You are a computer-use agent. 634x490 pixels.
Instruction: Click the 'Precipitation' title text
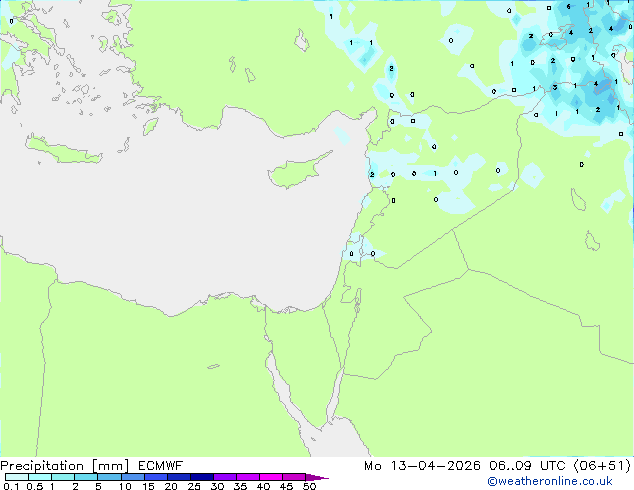point(42,466)
